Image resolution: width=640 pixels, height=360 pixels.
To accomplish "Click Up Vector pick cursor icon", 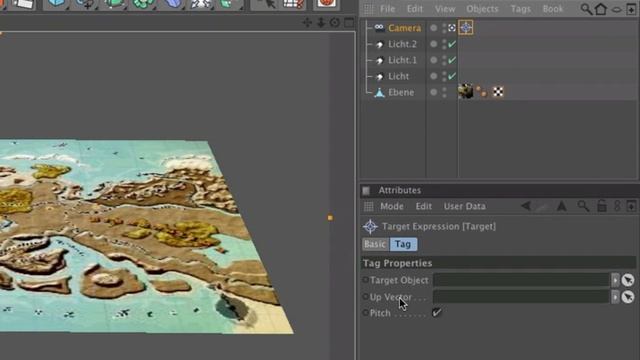I will (628, 297).
